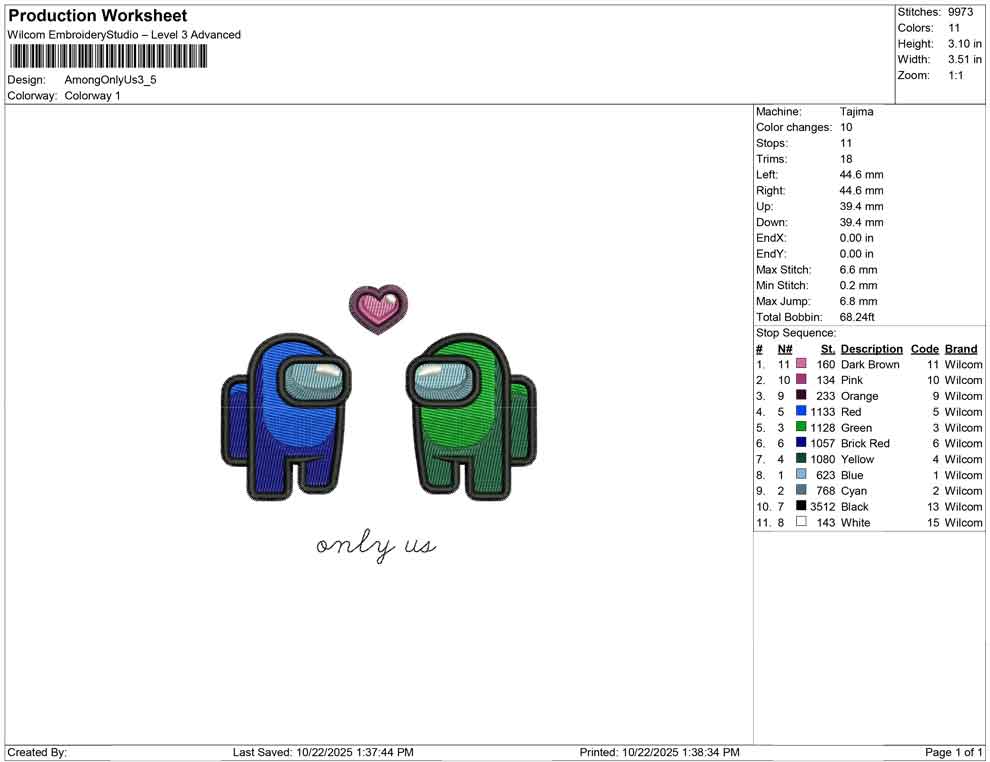Click the pink heart in the design preview
This screenshot has width=990, height=762.
tap(378, 309)
